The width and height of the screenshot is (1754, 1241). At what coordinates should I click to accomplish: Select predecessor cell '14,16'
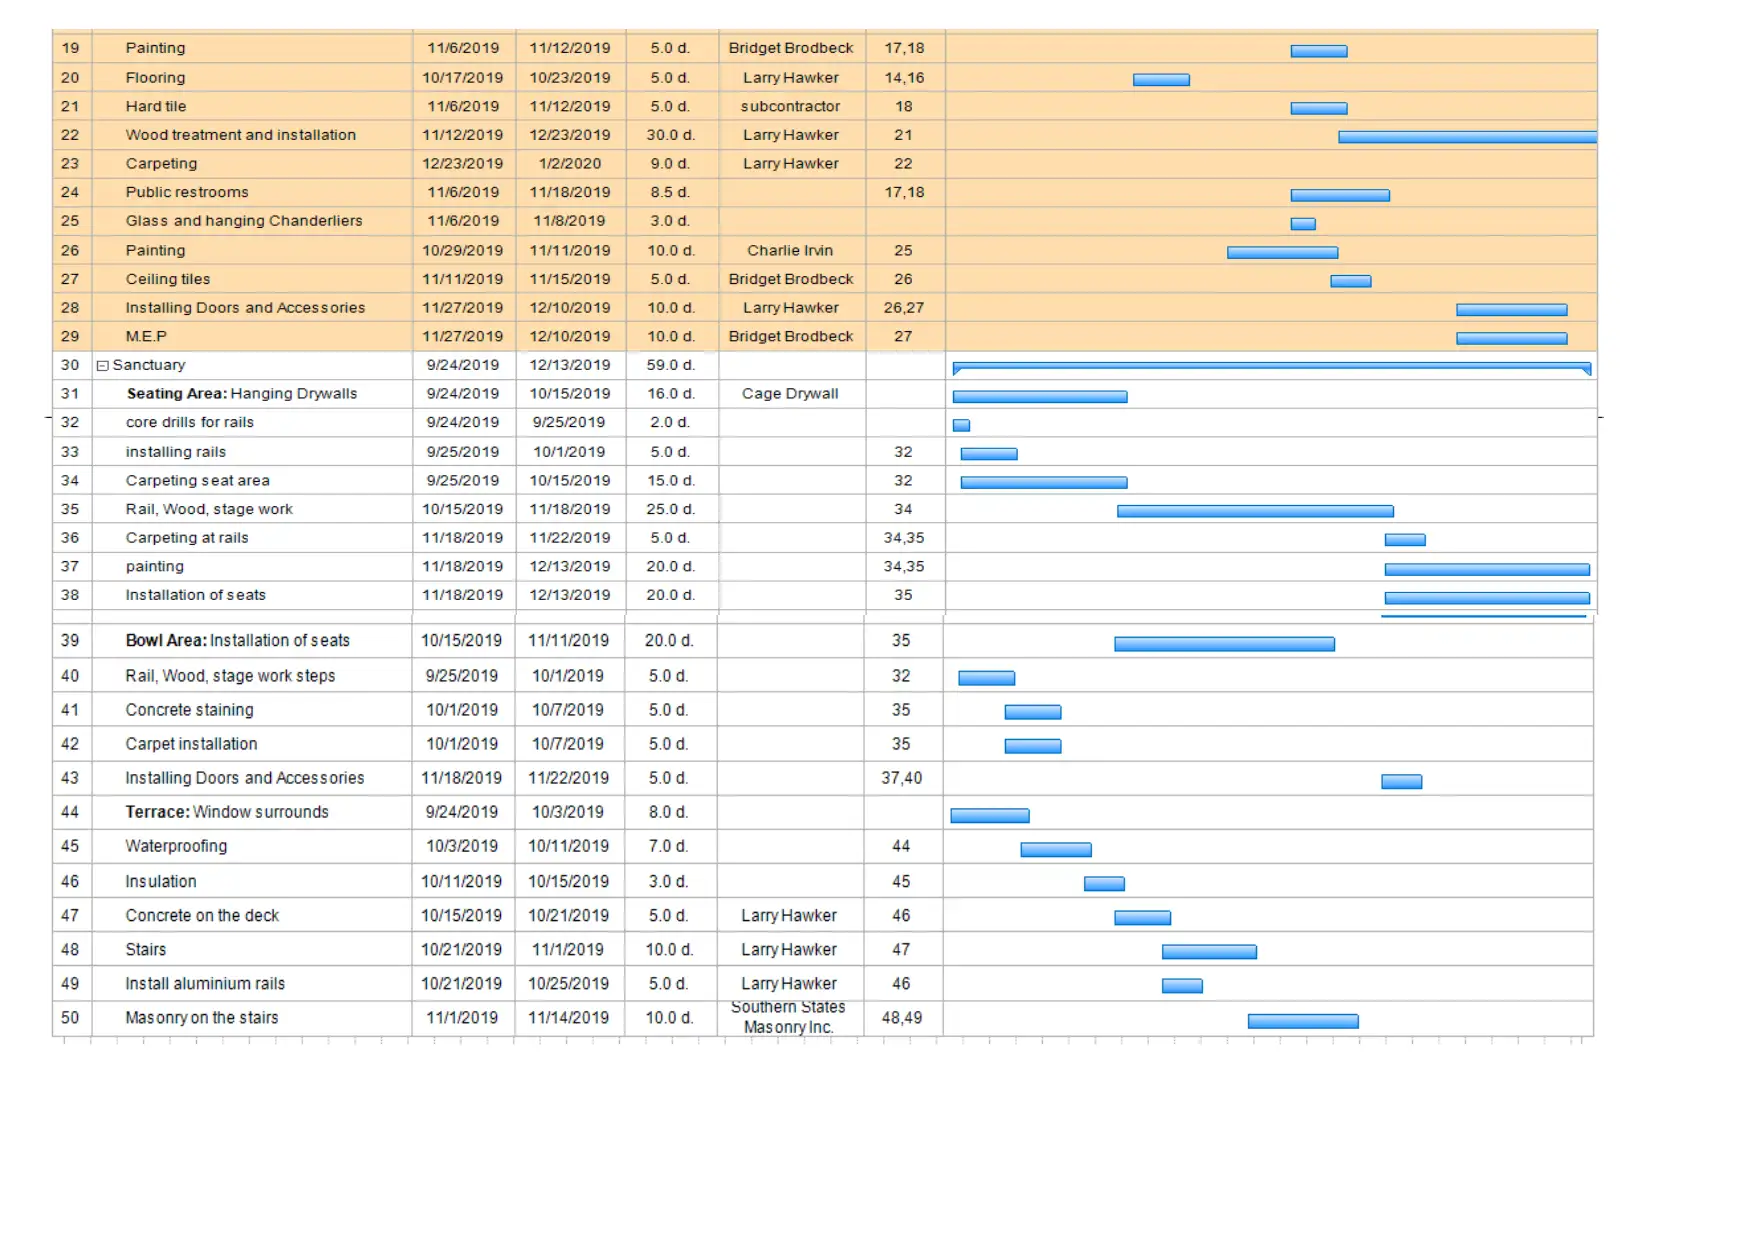pyautogui.click(x=904, y=77)
